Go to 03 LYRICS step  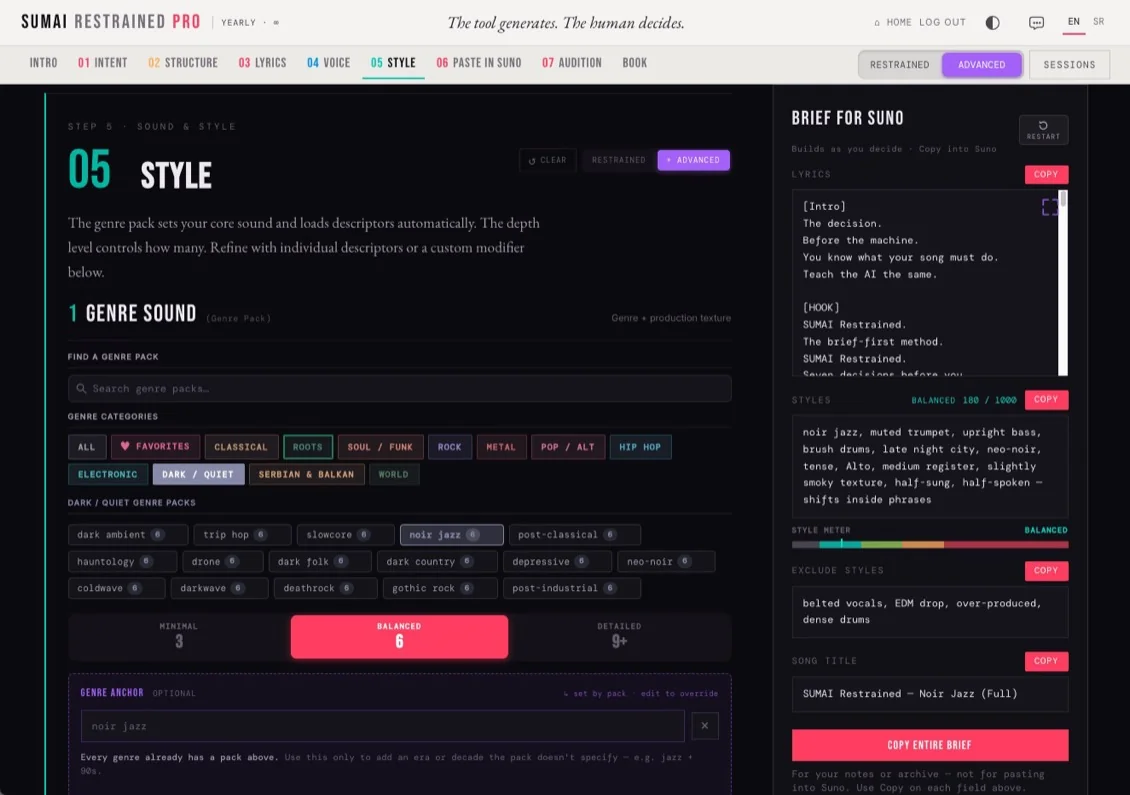click(x=262, y=63)
